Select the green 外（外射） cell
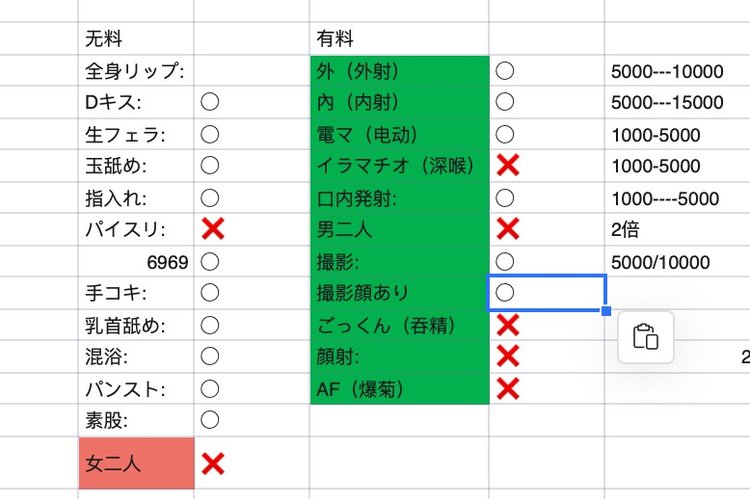750x499 pixels. pyautogui.click(x=399, y=71)
